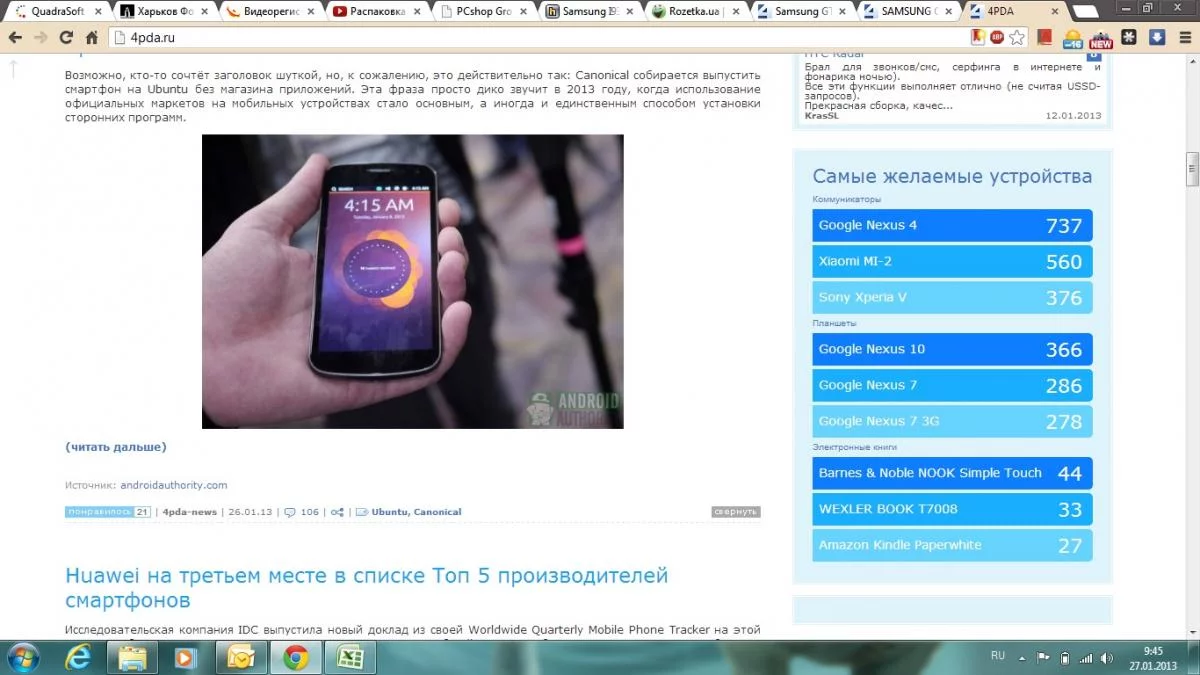Select Google Nexus 7 3G entry

click(x=952, y=421)
